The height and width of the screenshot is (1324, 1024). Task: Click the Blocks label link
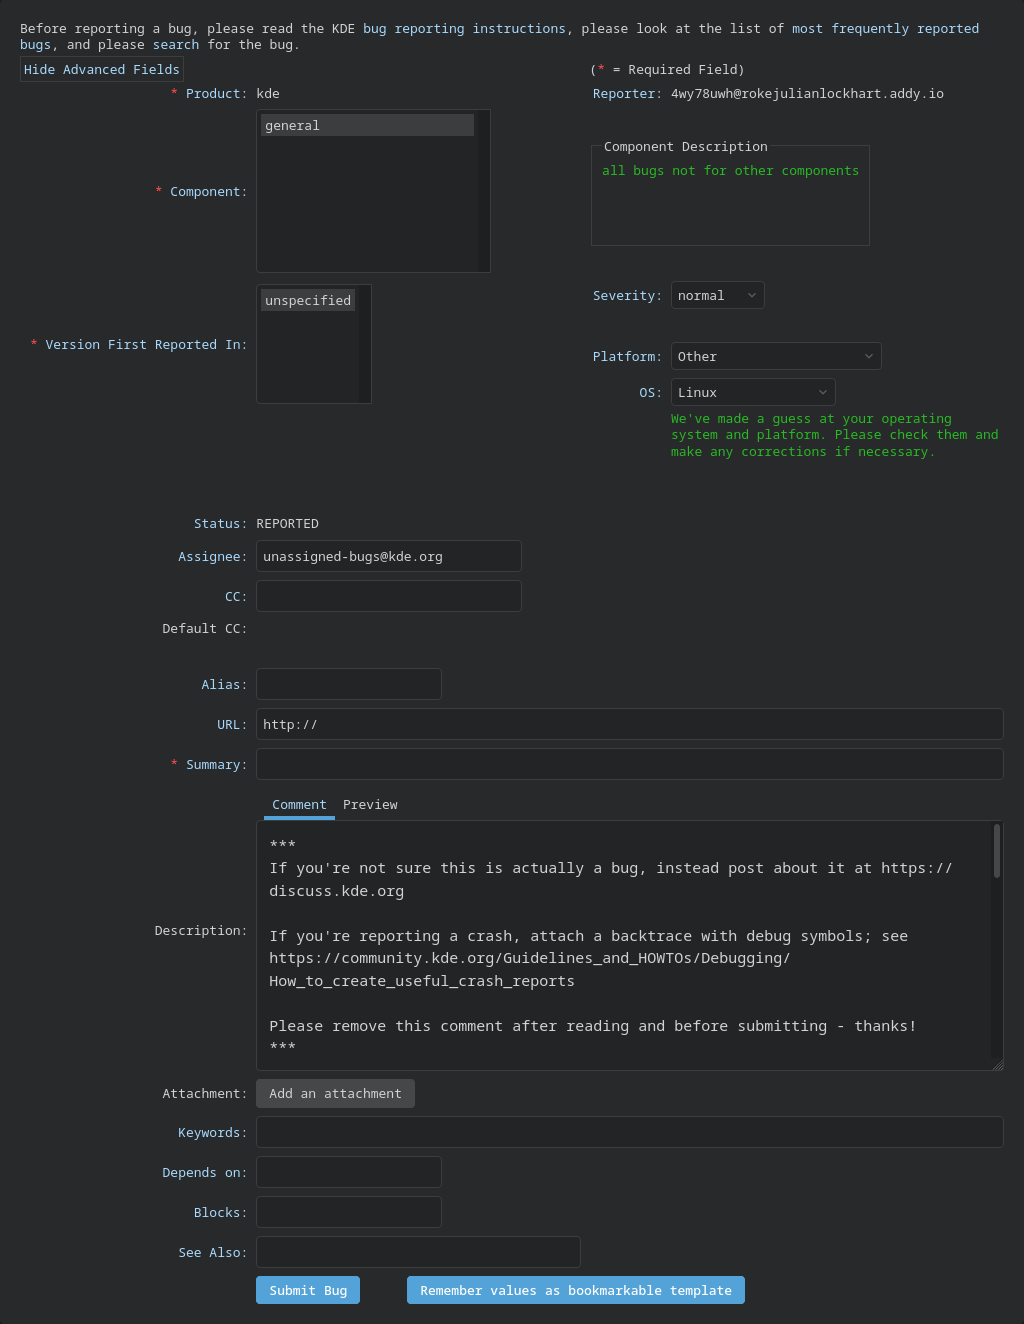tap(219, 1212)
